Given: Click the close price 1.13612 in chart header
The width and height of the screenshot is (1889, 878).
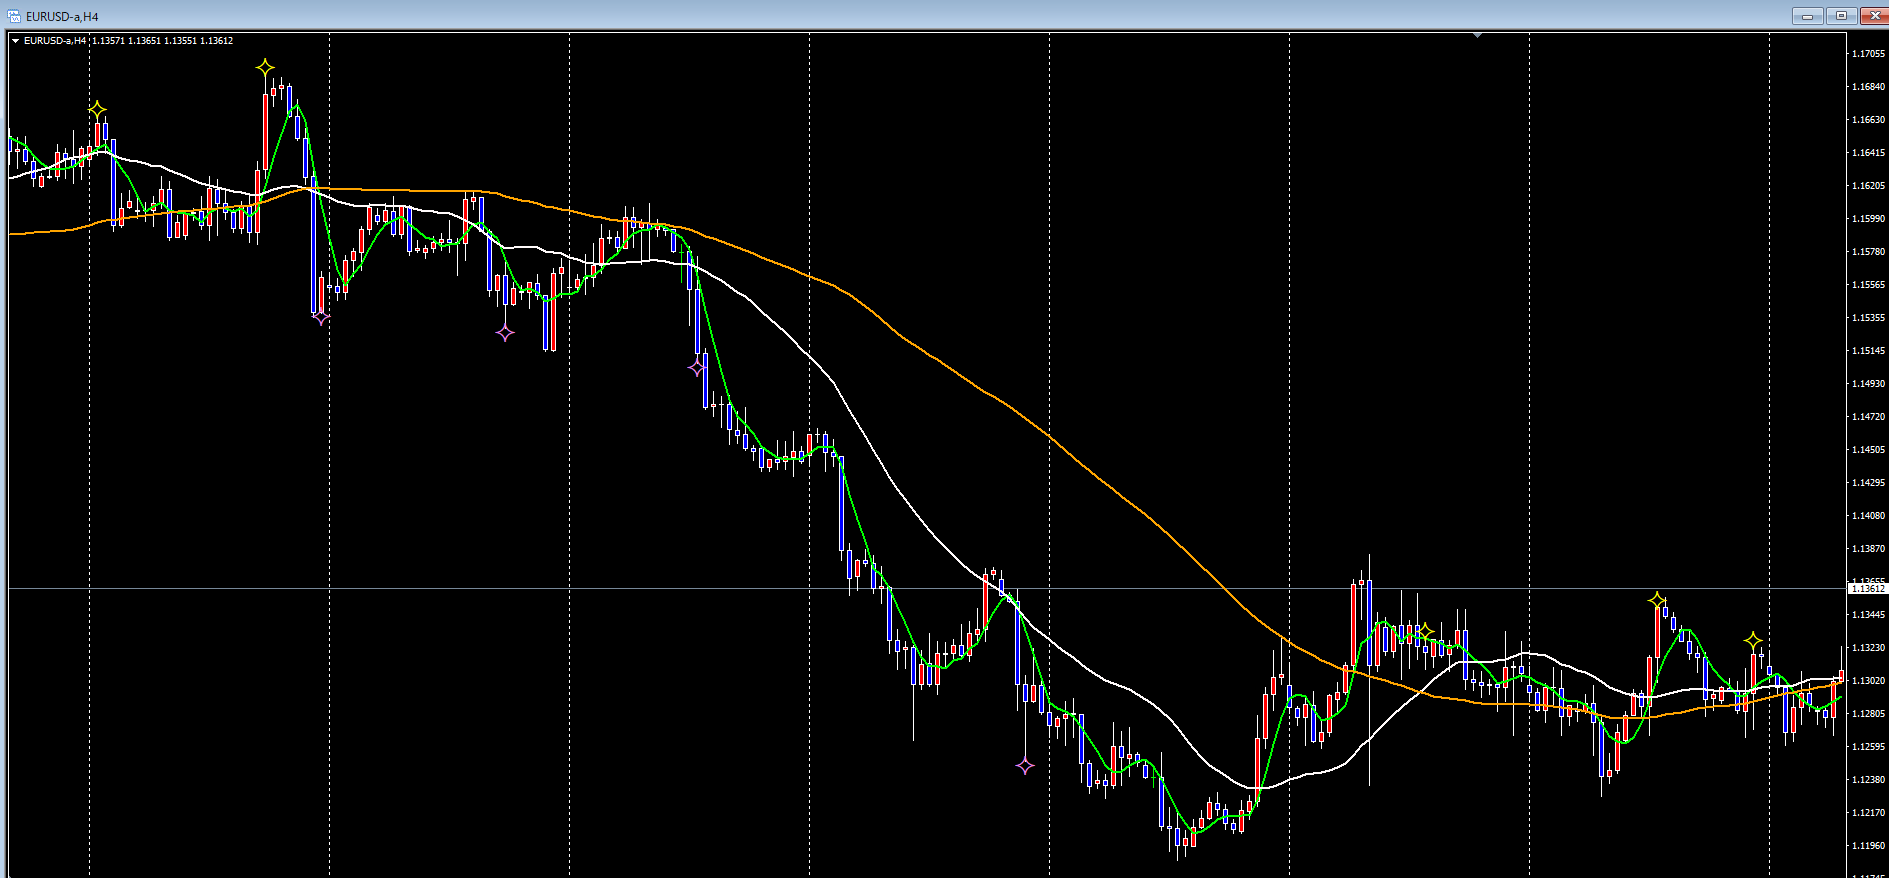Looking at the screenshot, I should tap(216, 41).
